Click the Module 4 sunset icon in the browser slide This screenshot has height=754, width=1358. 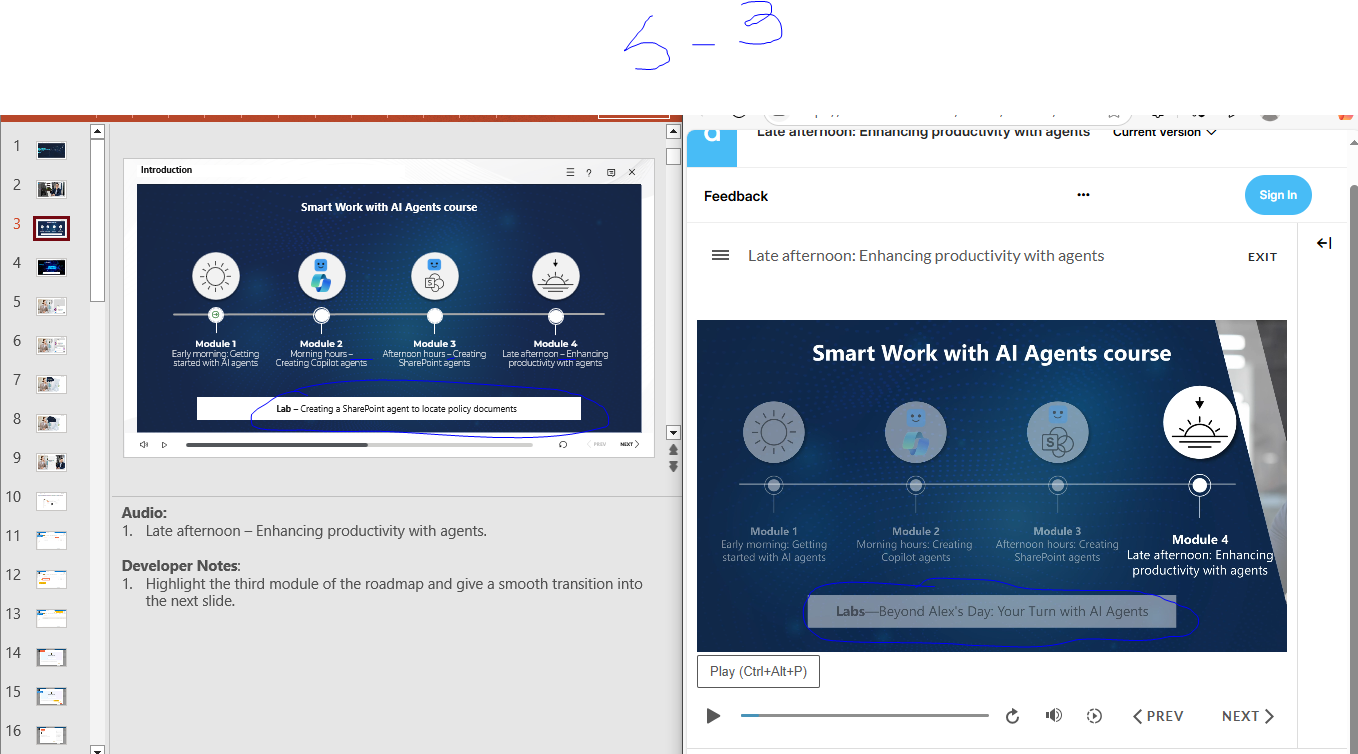[x=1200, y=422]
